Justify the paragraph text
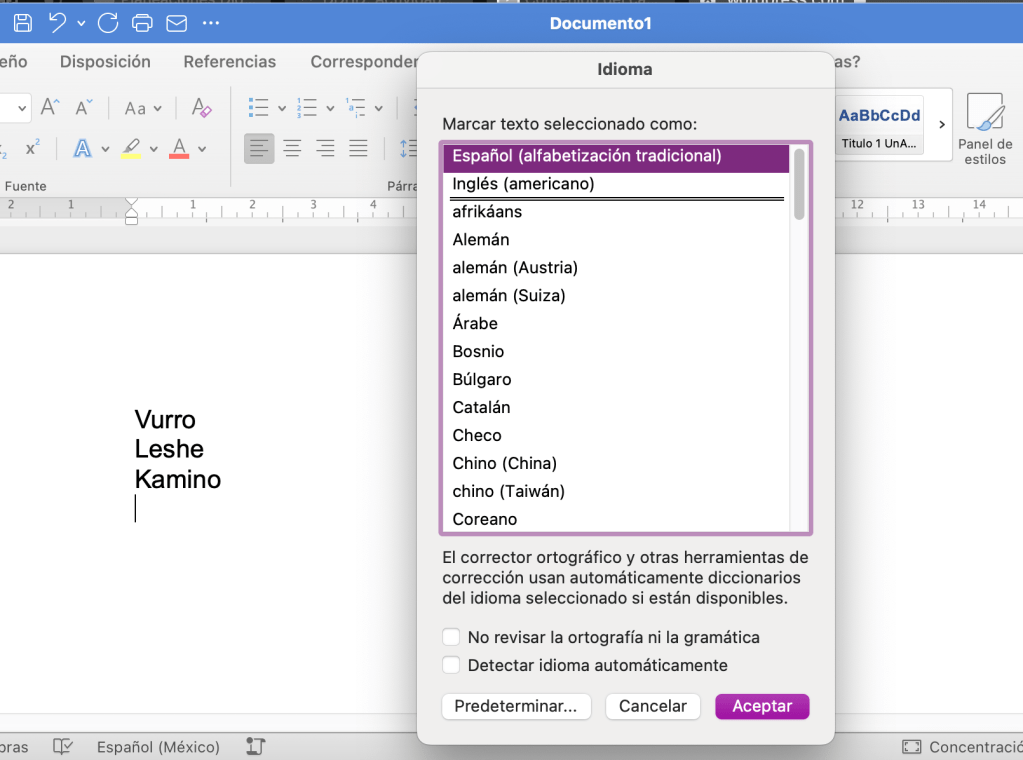Image resolution: width=1023 pixels, height=760 pixels. tap(358, 149)
